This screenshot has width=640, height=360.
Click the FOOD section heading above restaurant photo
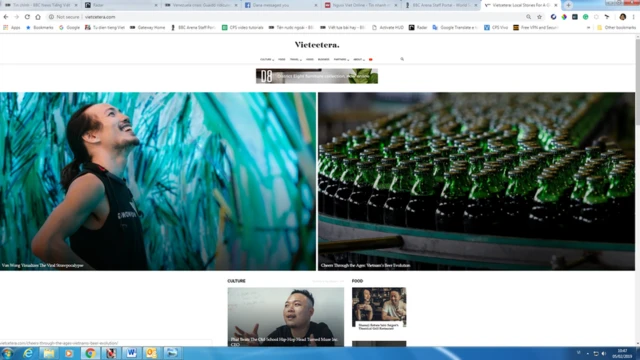[x=357, y=281]
